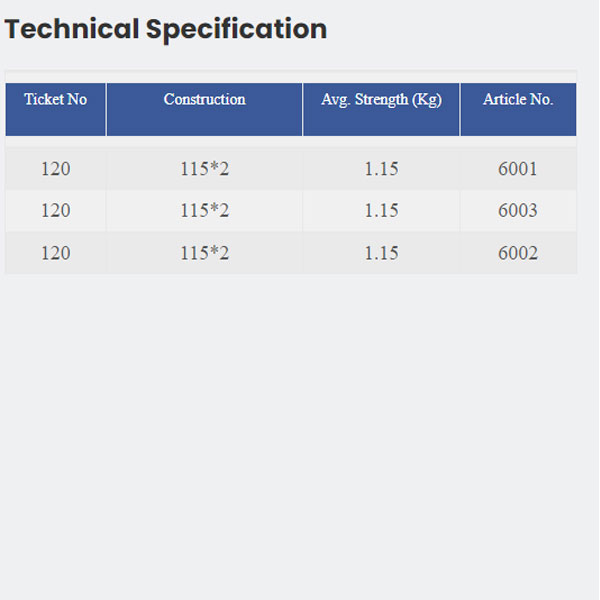Select construction 115*2 in first row
This screenshot has height=600, width=600.
(x=204, y=169)
